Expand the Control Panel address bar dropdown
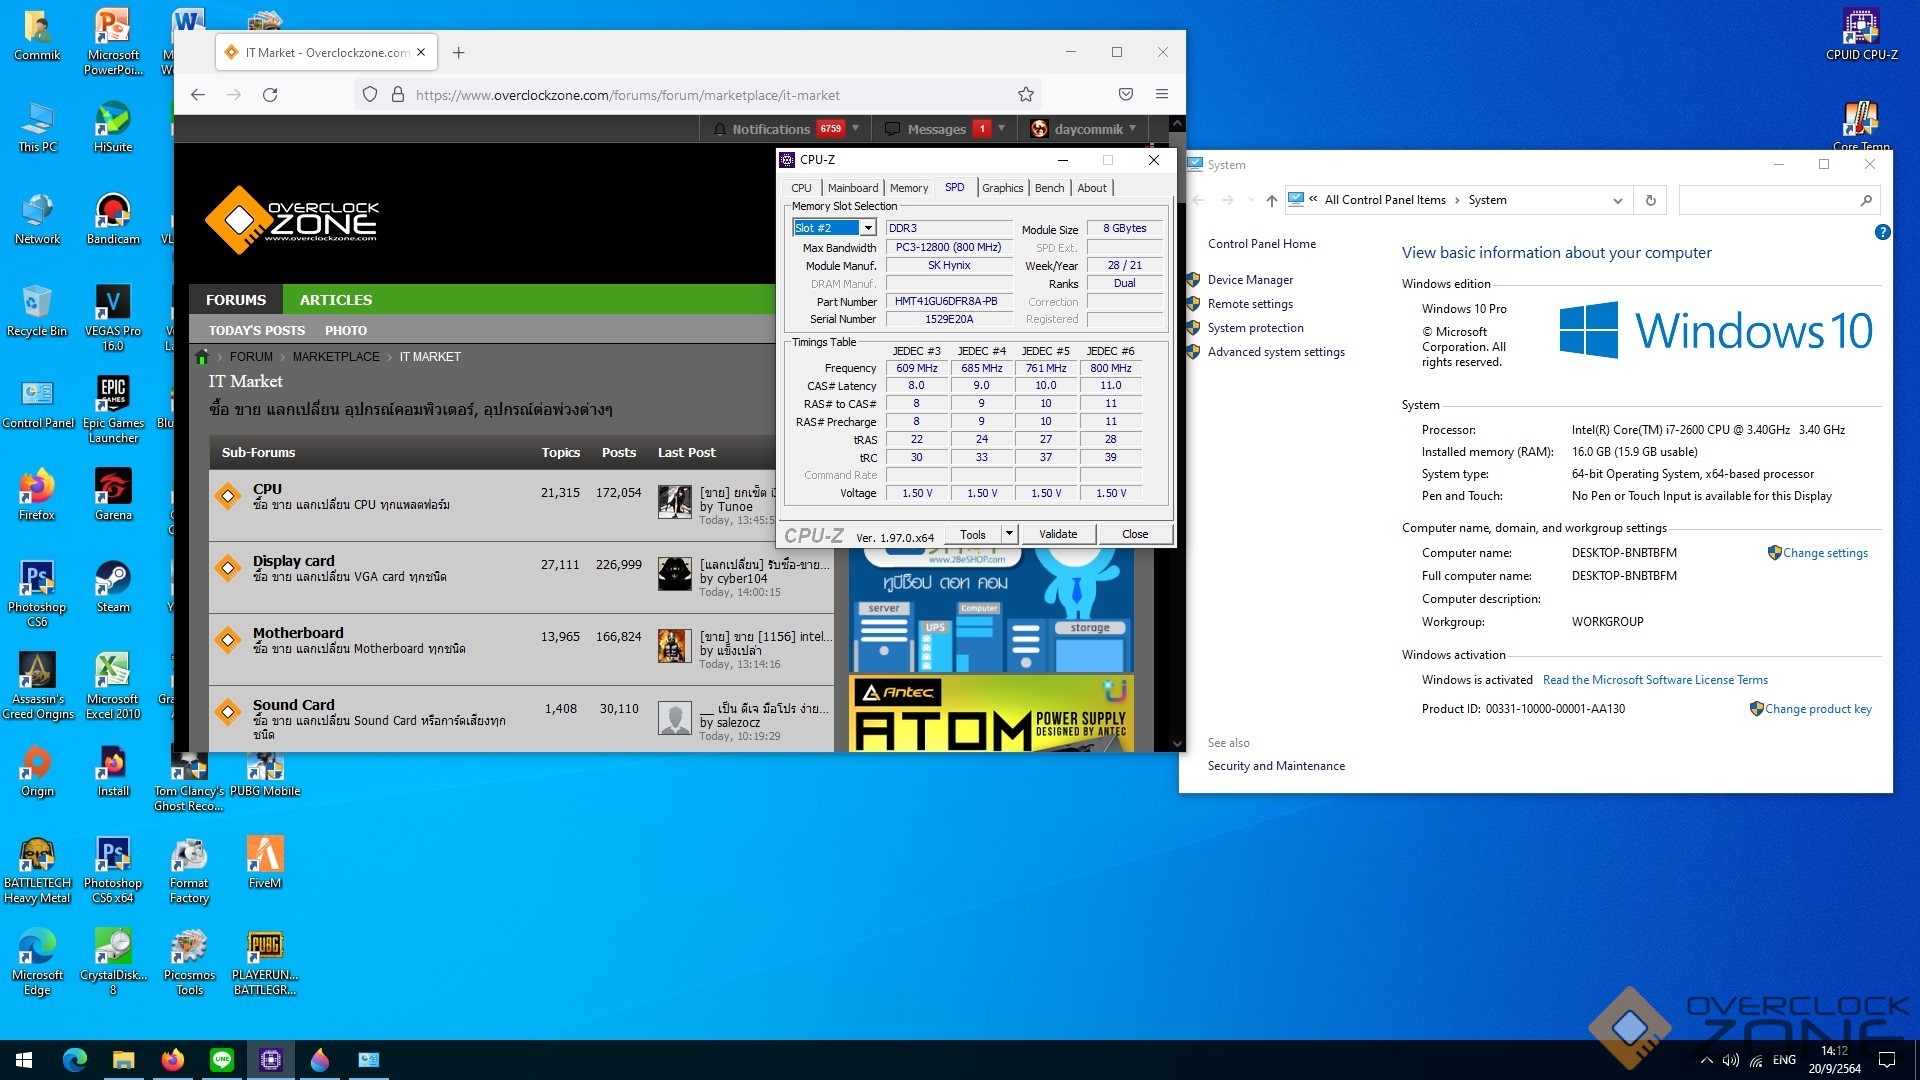Image resolution: width=1920 pixels, height=1080 pixels. point(1617,201)
